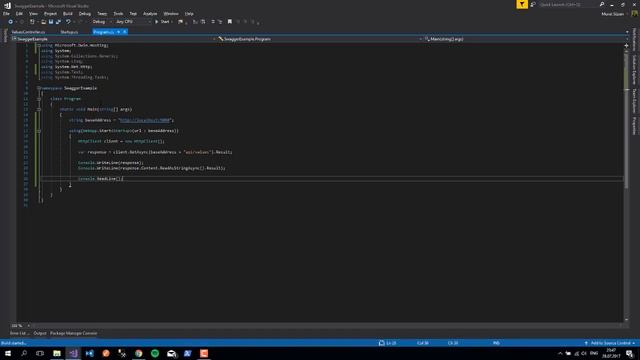Close the Program.cs tab
The image size is (640, 360).
pyautogui.click(x=124, y=32)
